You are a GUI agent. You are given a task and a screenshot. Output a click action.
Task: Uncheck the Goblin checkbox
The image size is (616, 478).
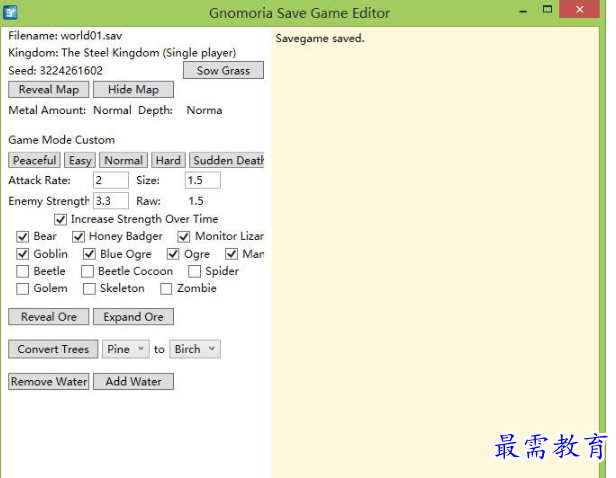(x=22, y=254)
